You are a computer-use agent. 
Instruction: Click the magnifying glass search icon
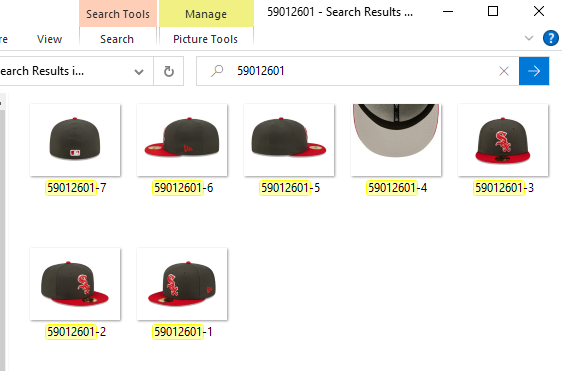[217, 71]
